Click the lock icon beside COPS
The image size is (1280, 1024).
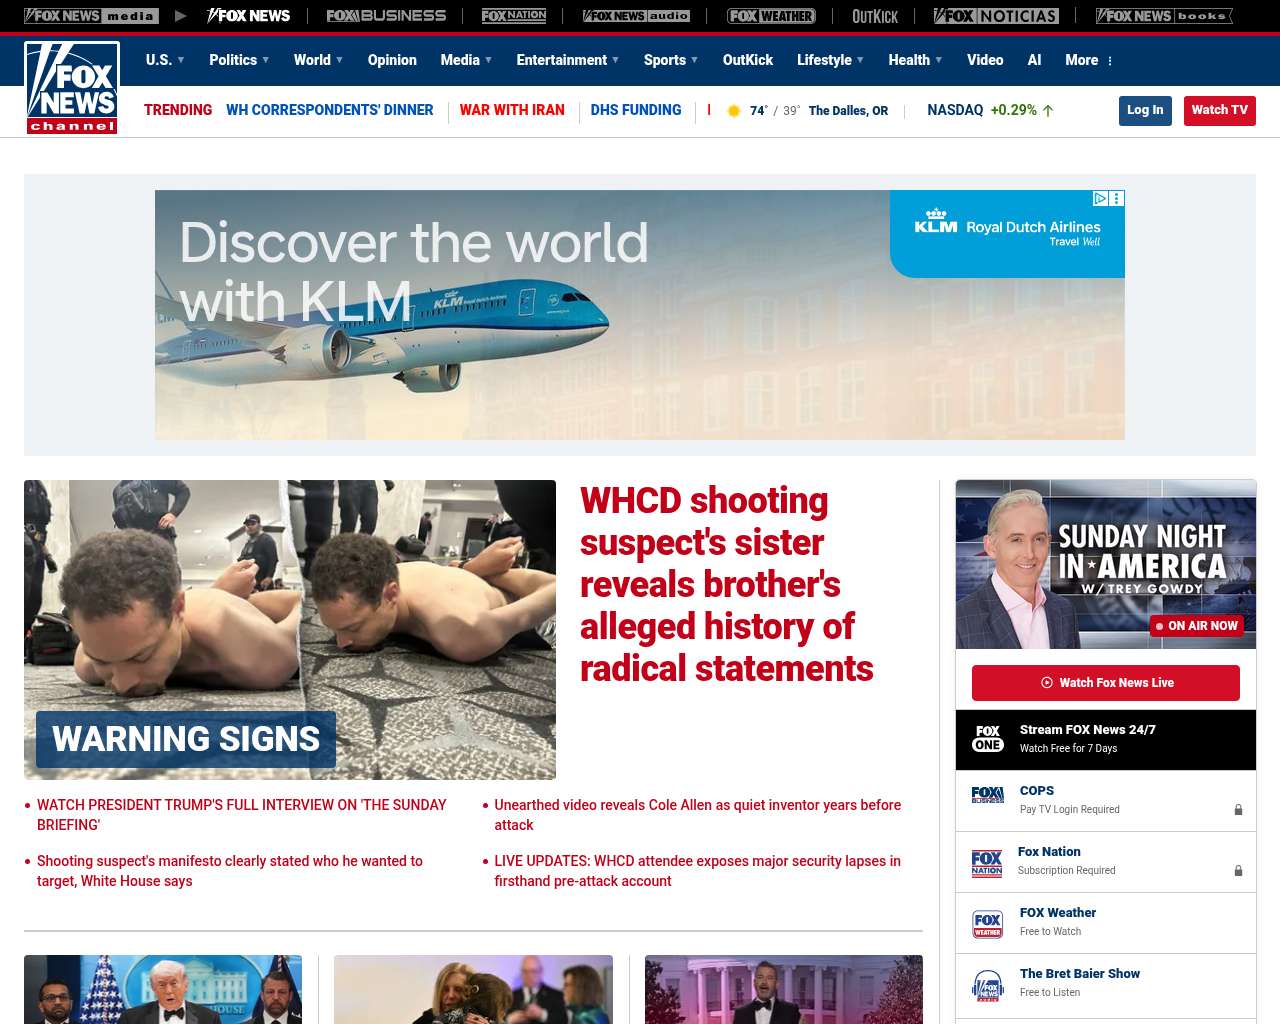tap(1238, 810)
